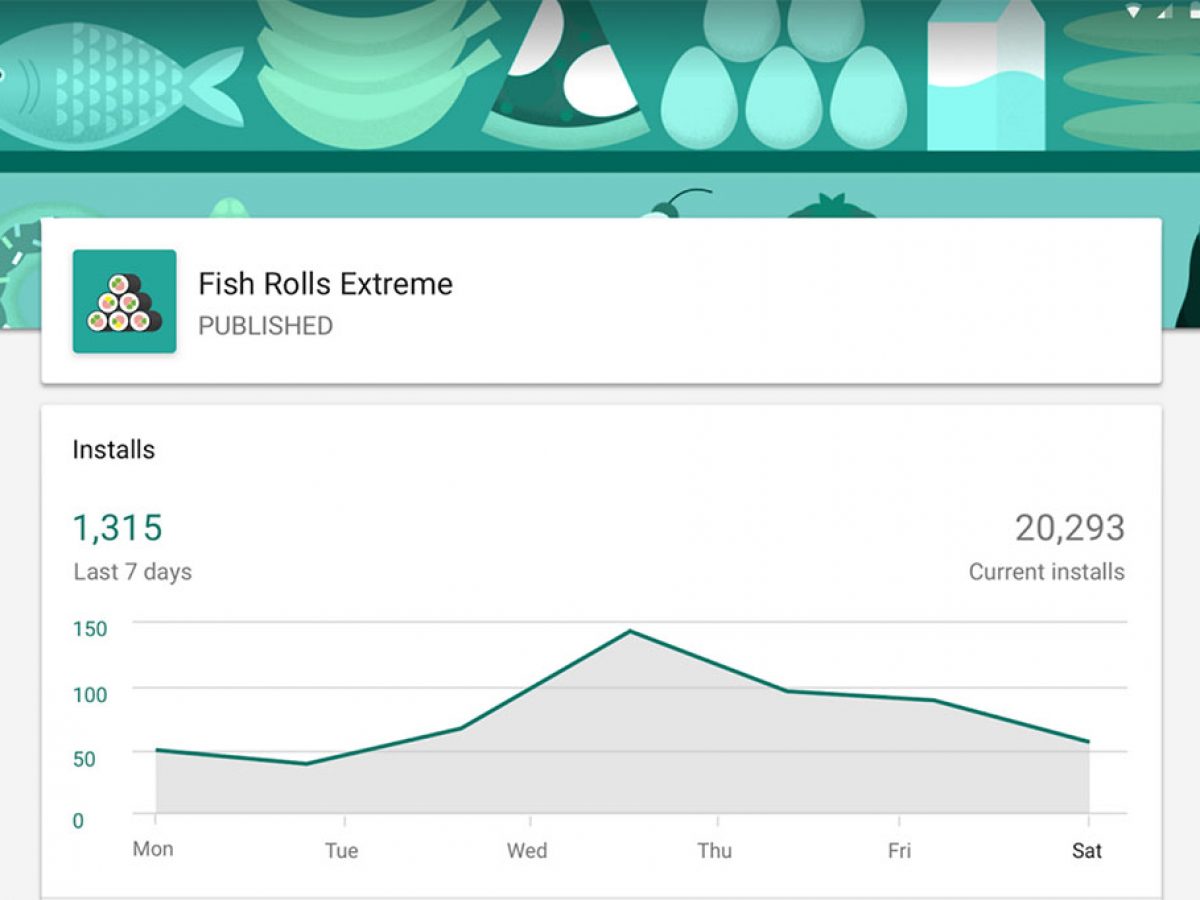Click the 1,315 last 7 days figure
Image resolution: width=1200 pixels, height=900 pixels.
[x=118, y=528]
